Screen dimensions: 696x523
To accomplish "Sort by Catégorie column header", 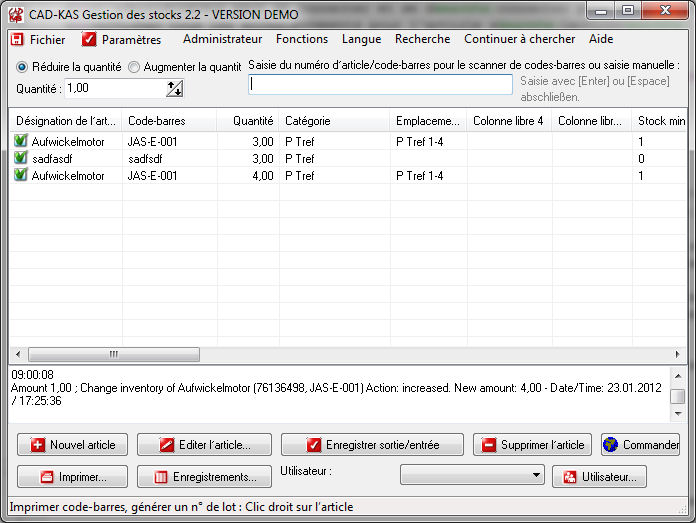I will pyautogui.click(x=334, y=121).
